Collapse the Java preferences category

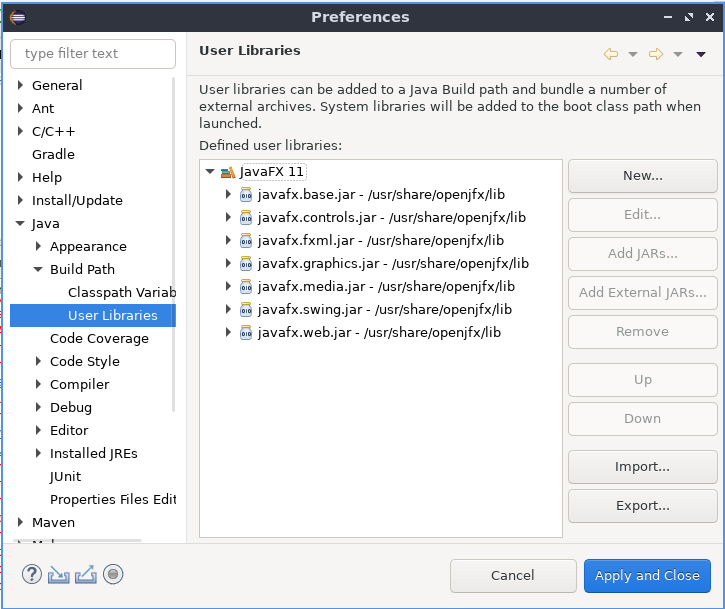coord(20,223)
